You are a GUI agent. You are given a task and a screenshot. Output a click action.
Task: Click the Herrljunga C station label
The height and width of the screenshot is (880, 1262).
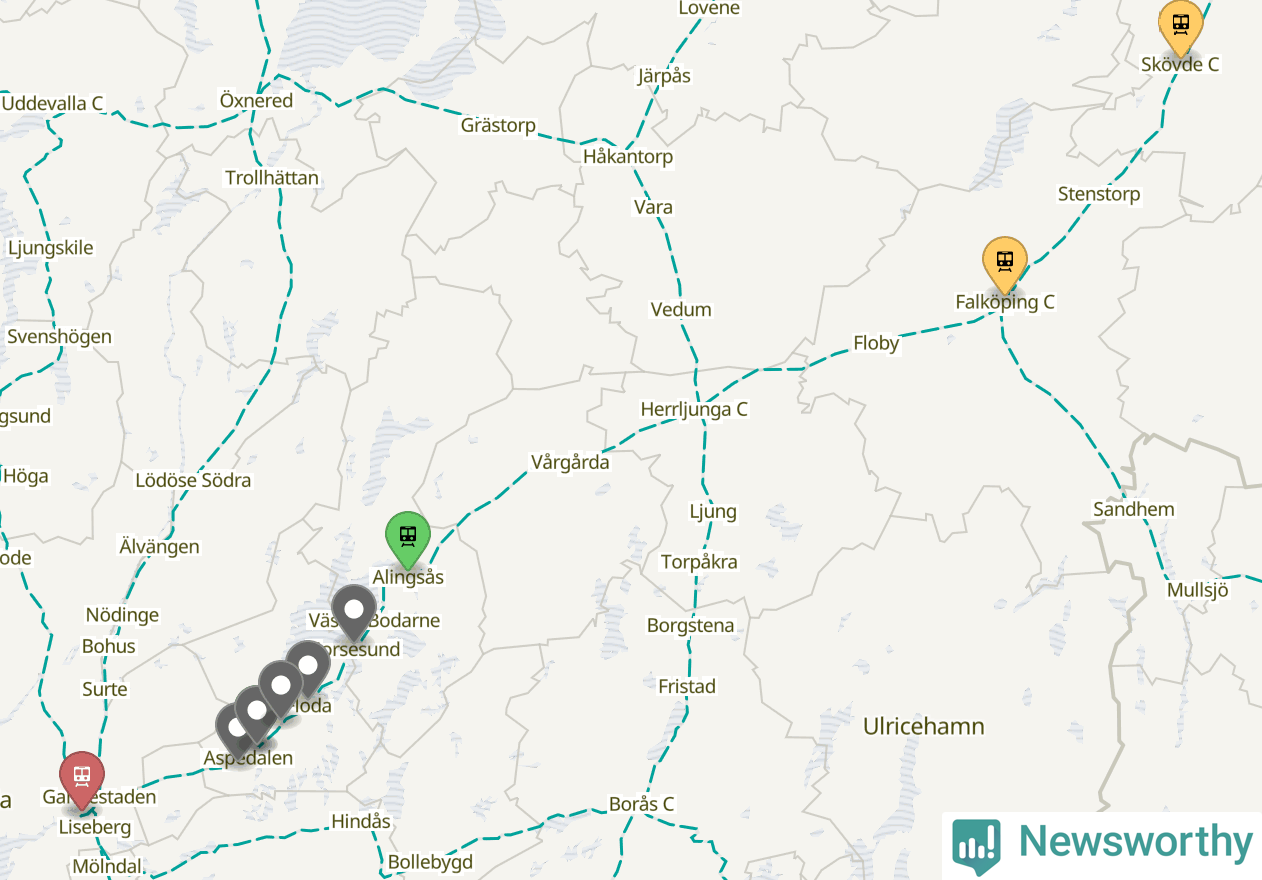tap(694, 409)
